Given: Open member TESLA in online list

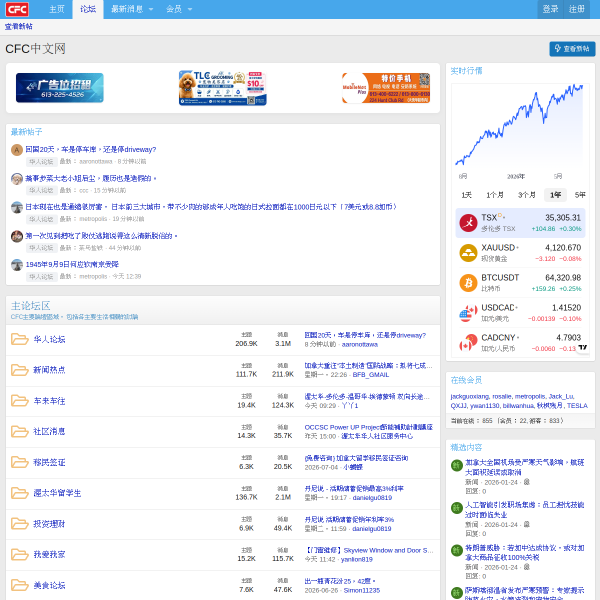Looking at the screenshot, I should tap(577, 406).
